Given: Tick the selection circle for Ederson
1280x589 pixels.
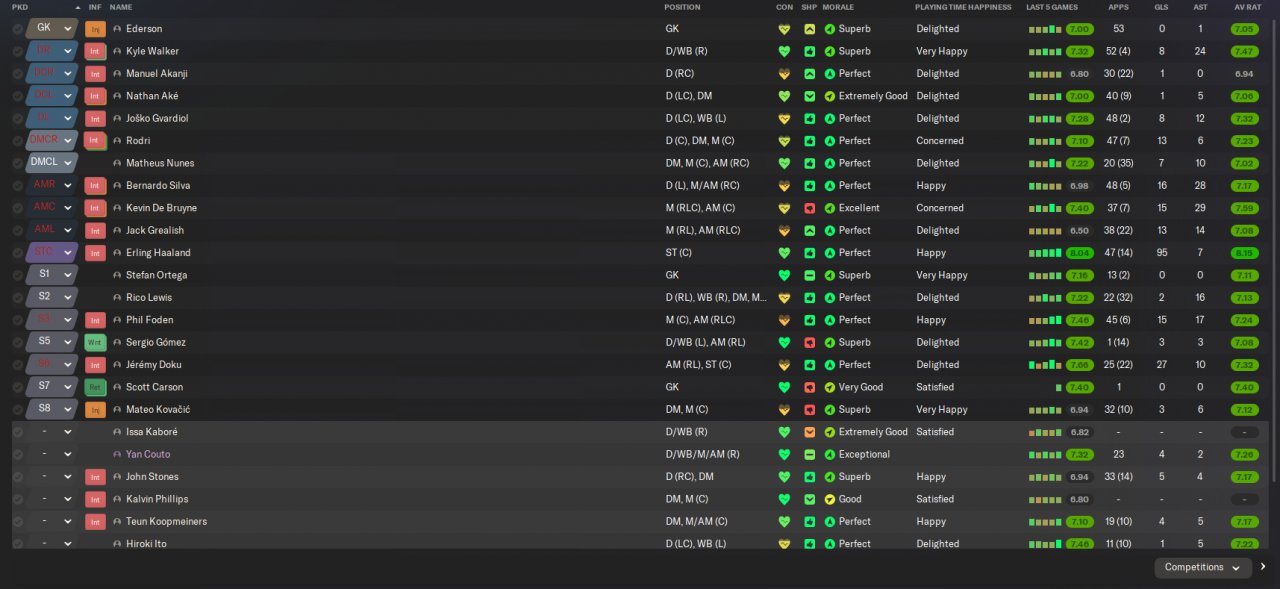Looking at the screenshot, I should pos(17,29).
